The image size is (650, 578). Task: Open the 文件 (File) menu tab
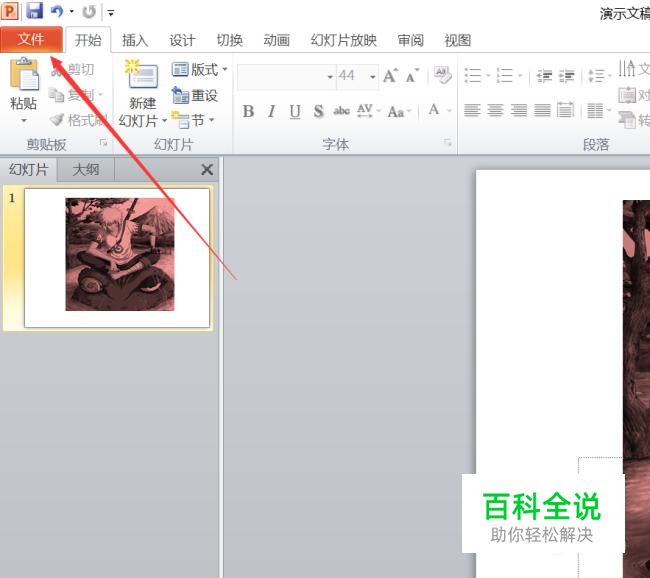coord(31,39)
